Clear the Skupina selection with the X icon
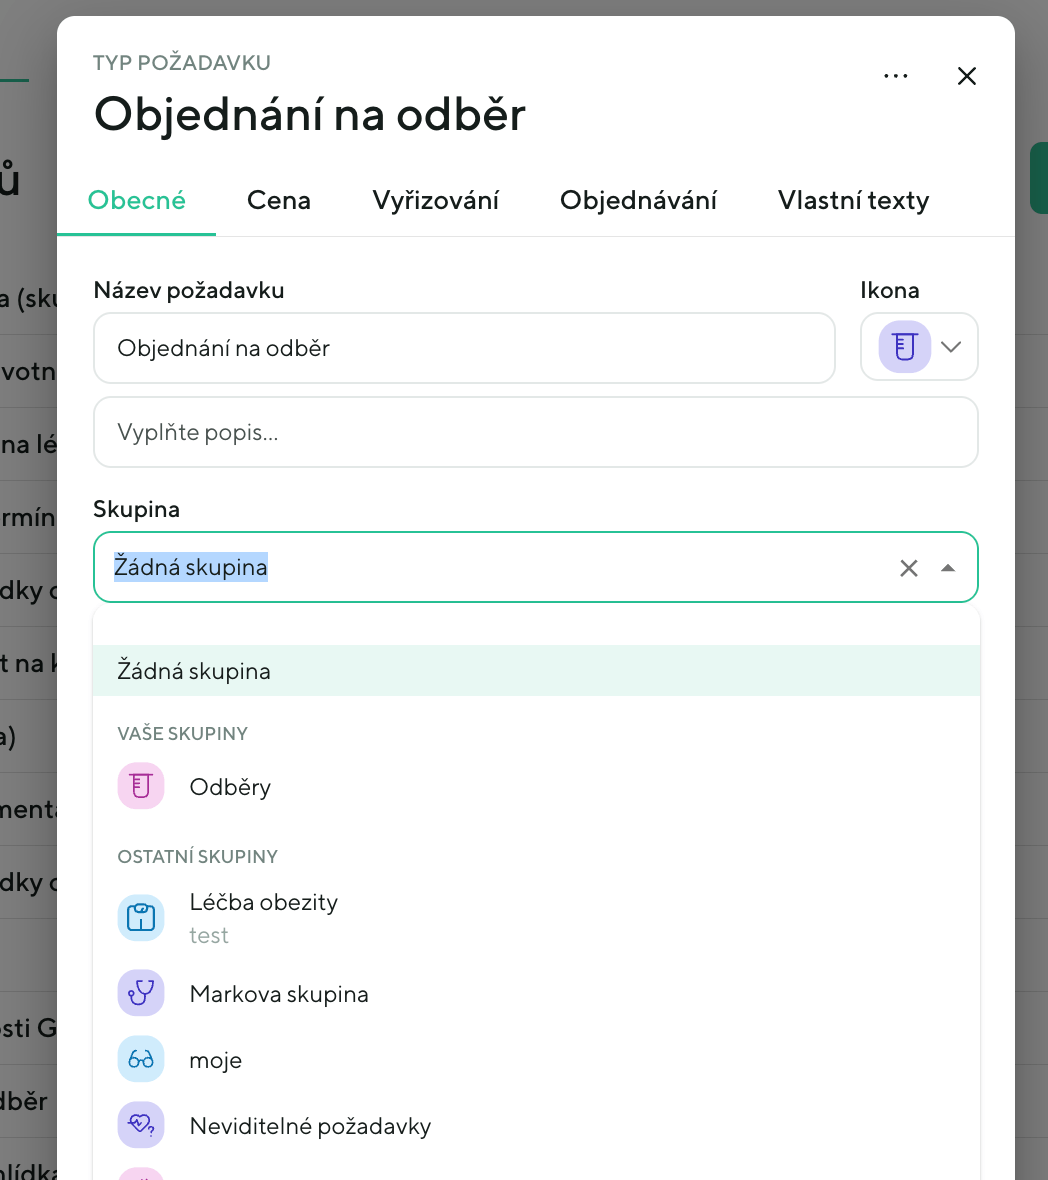The image size is (1048, 1180). tap(909, 567)
